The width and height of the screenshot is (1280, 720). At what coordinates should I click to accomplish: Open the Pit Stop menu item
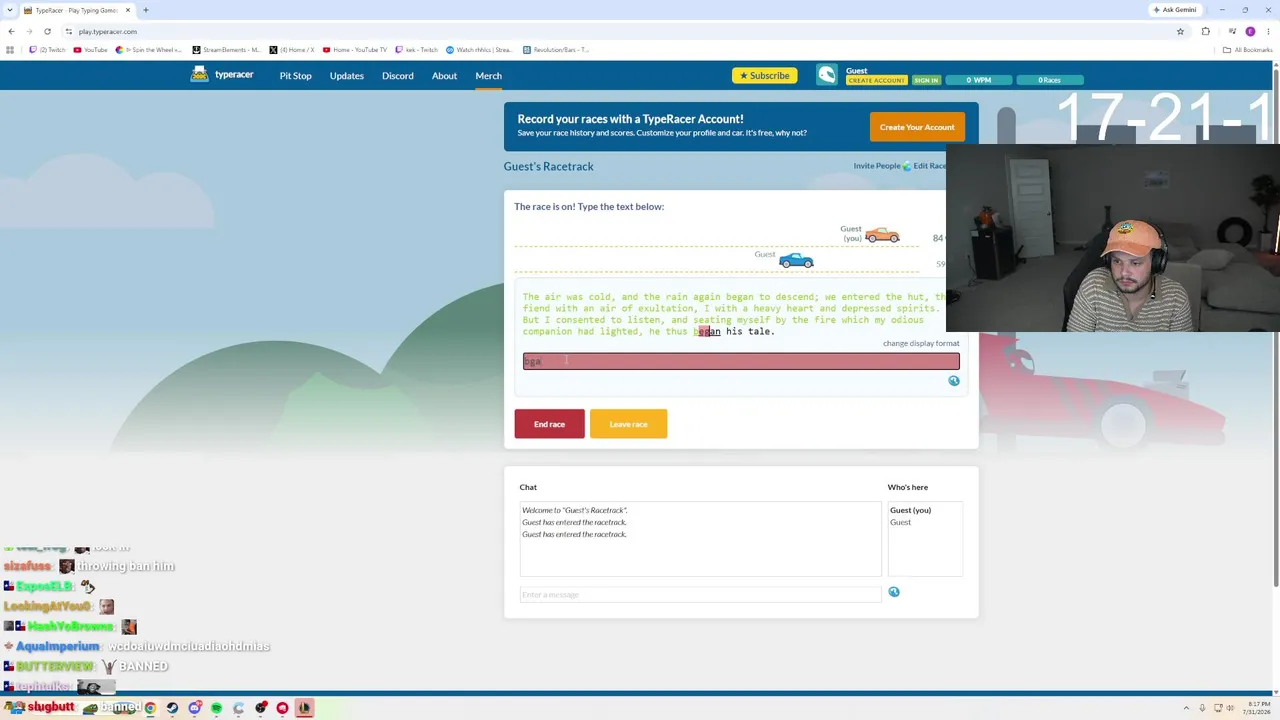(x=295, y=76)
